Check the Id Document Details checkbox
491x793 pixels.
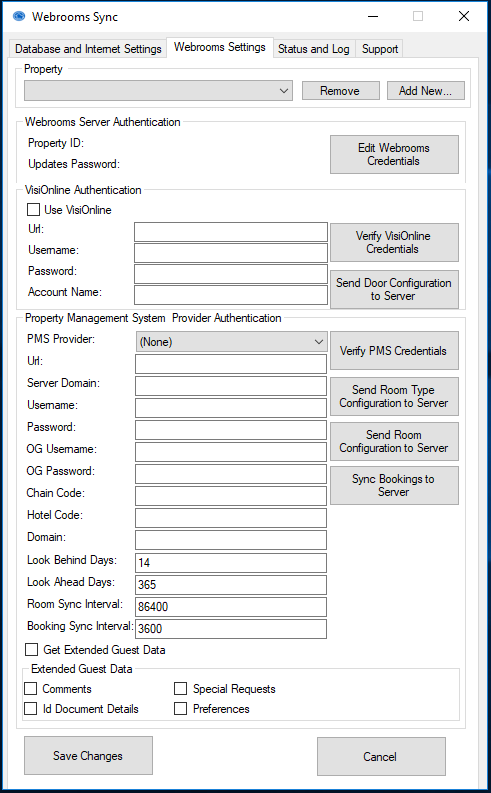pyautogui.click(x=30, y=709)
